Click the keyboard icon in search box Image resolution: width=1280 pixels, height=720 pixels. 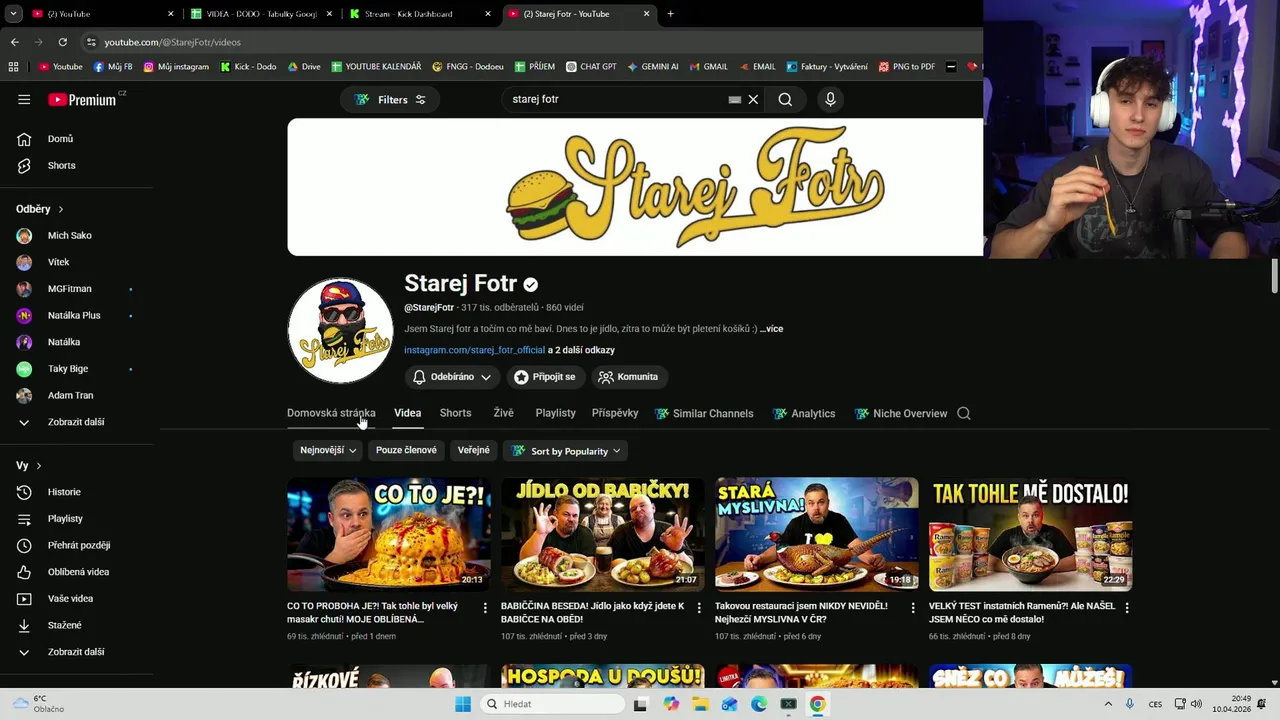(734, 99)
